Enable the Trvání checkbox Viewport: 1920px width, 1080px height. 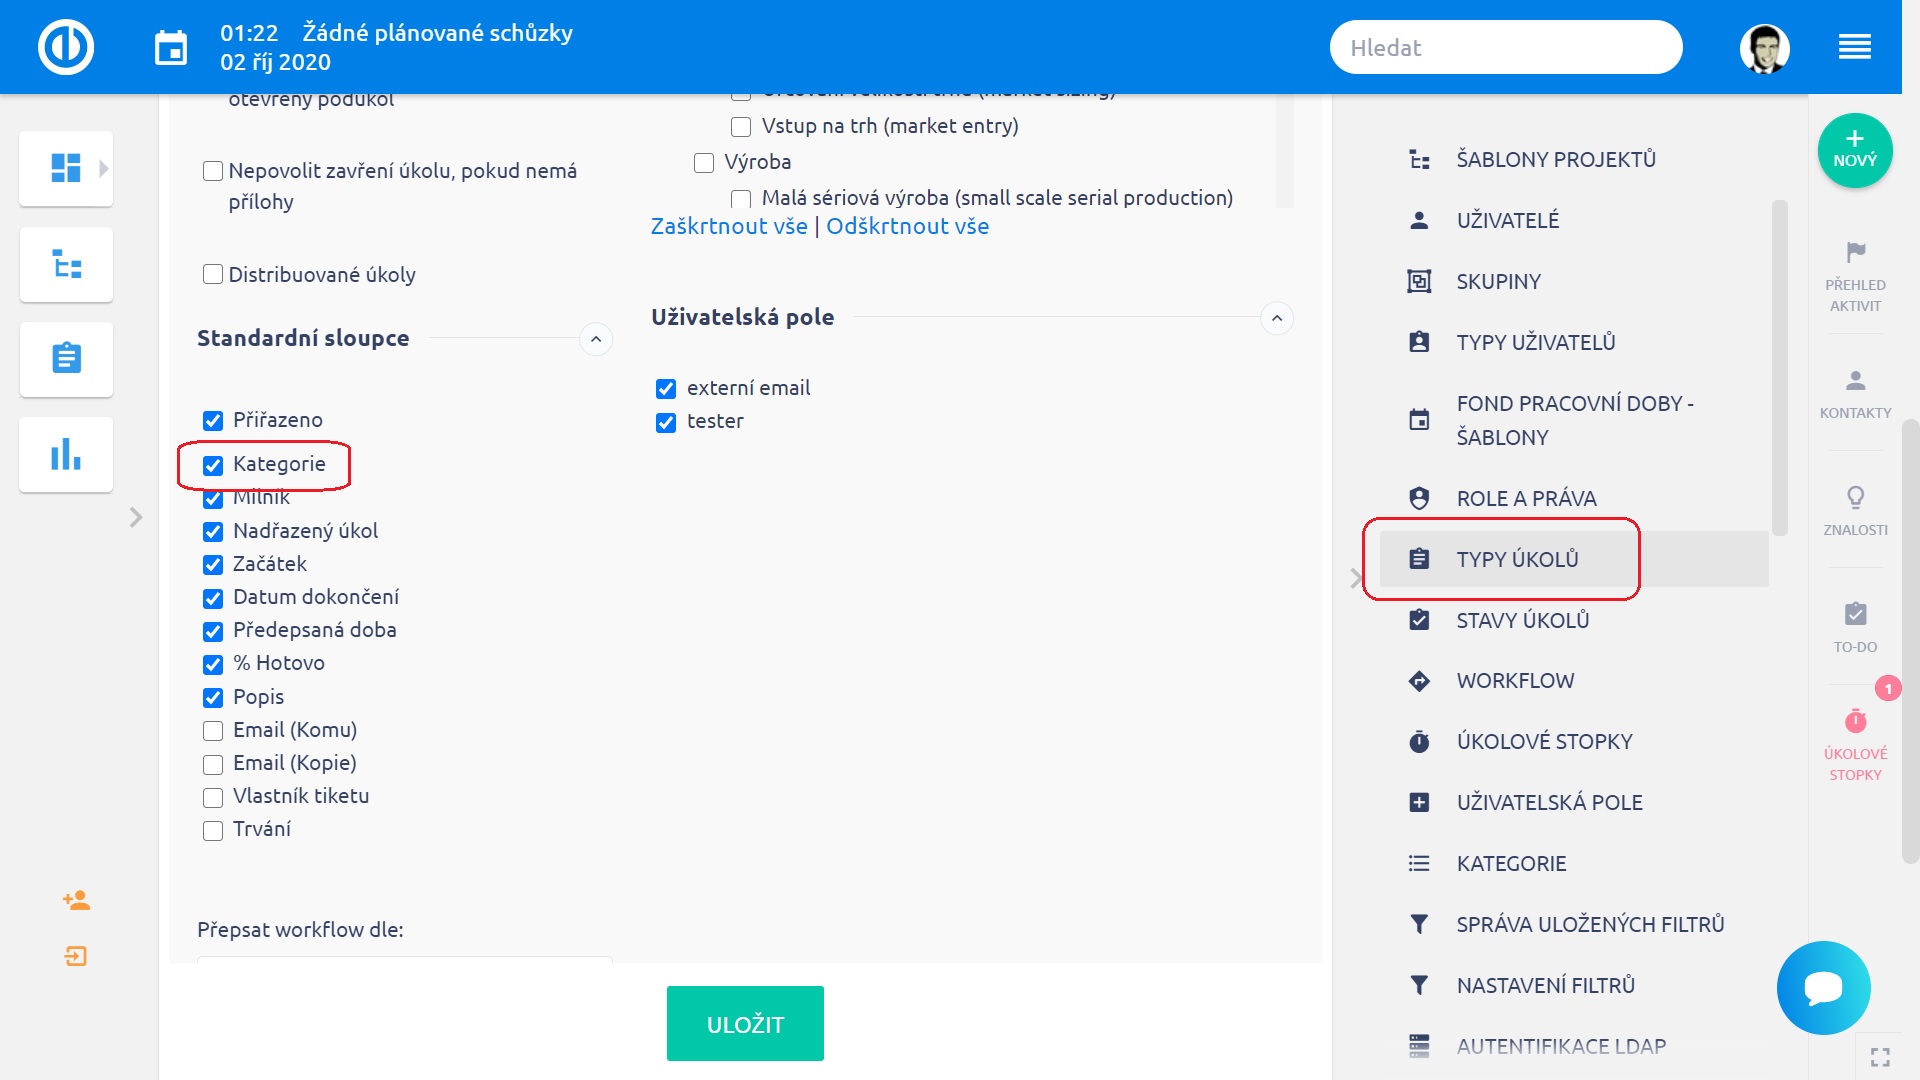[213, 831]
